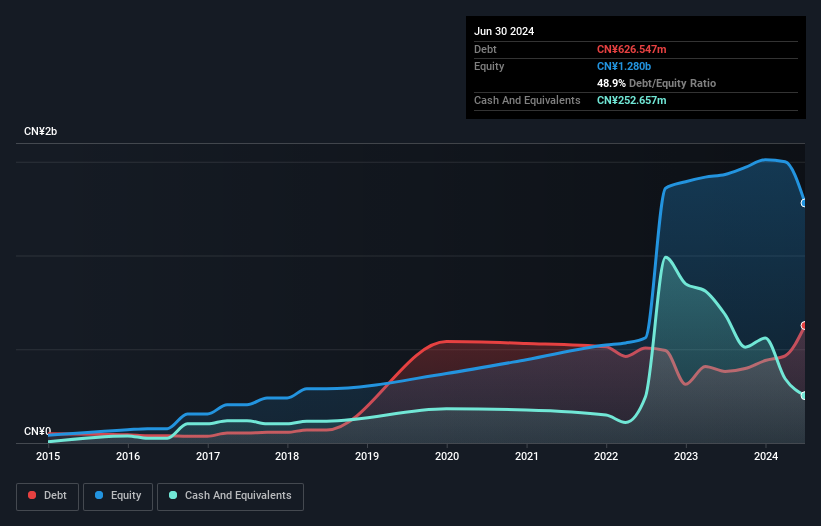Click the Equity row label in tooltip
This screenshot has height=526, width=821.
(489, 66)
